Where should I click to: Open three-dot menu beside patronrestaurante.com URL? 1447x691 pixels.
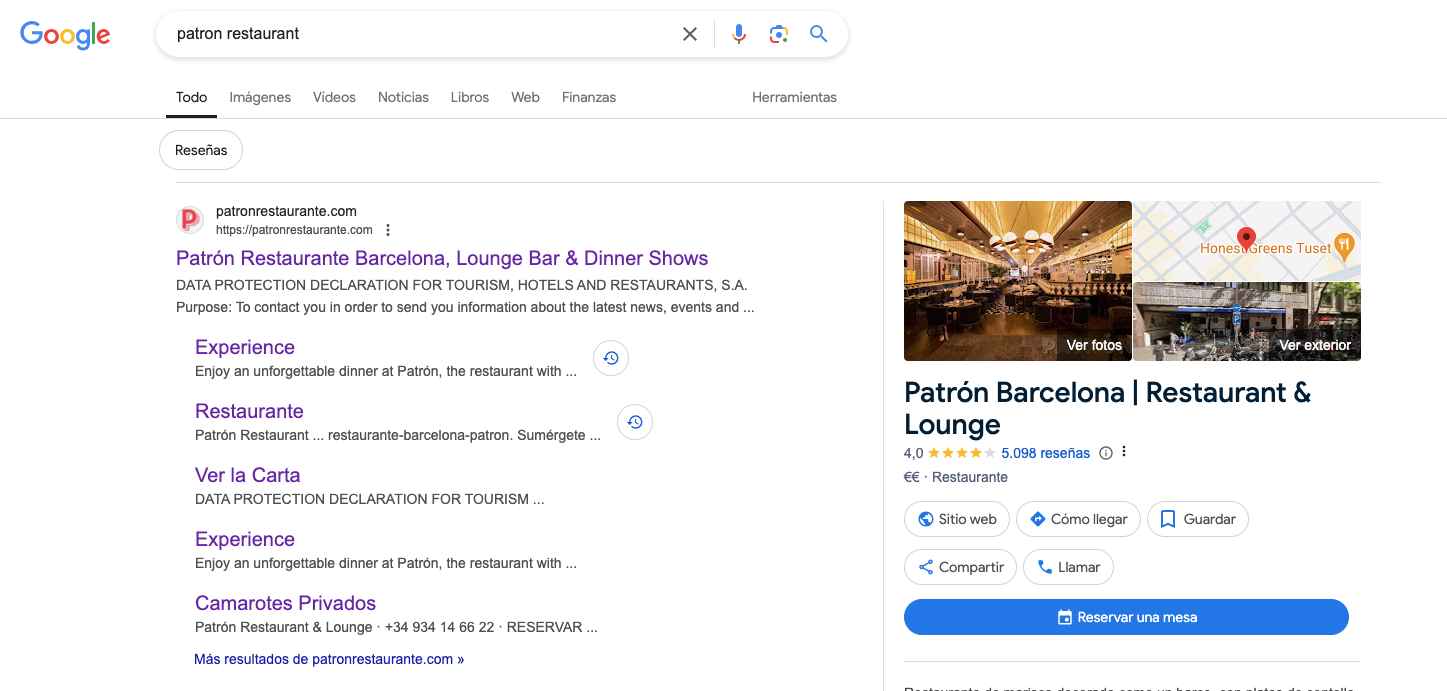[x=388, y=230]
